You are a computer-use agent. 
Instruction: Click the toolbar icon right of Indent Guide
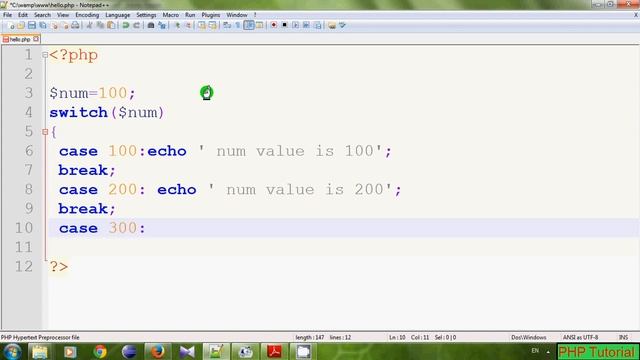point(259,25)
